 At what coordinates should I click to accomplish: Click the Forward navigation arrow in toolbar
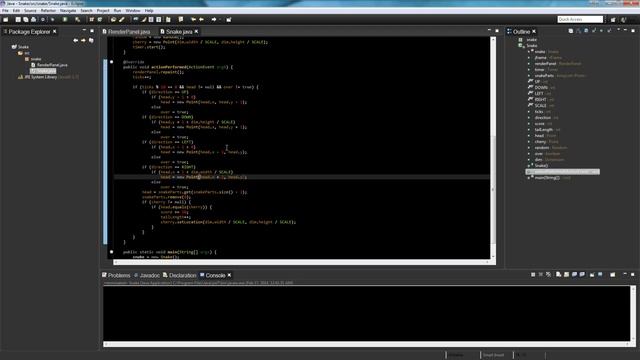coord(213,20)
